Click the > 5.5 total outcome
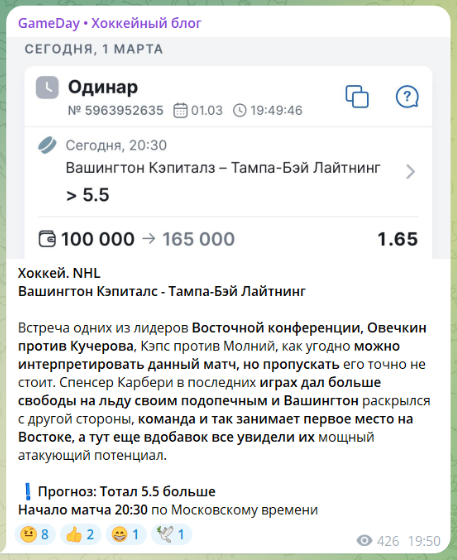This screenshot has width=457, height=560. click(88, 195)
